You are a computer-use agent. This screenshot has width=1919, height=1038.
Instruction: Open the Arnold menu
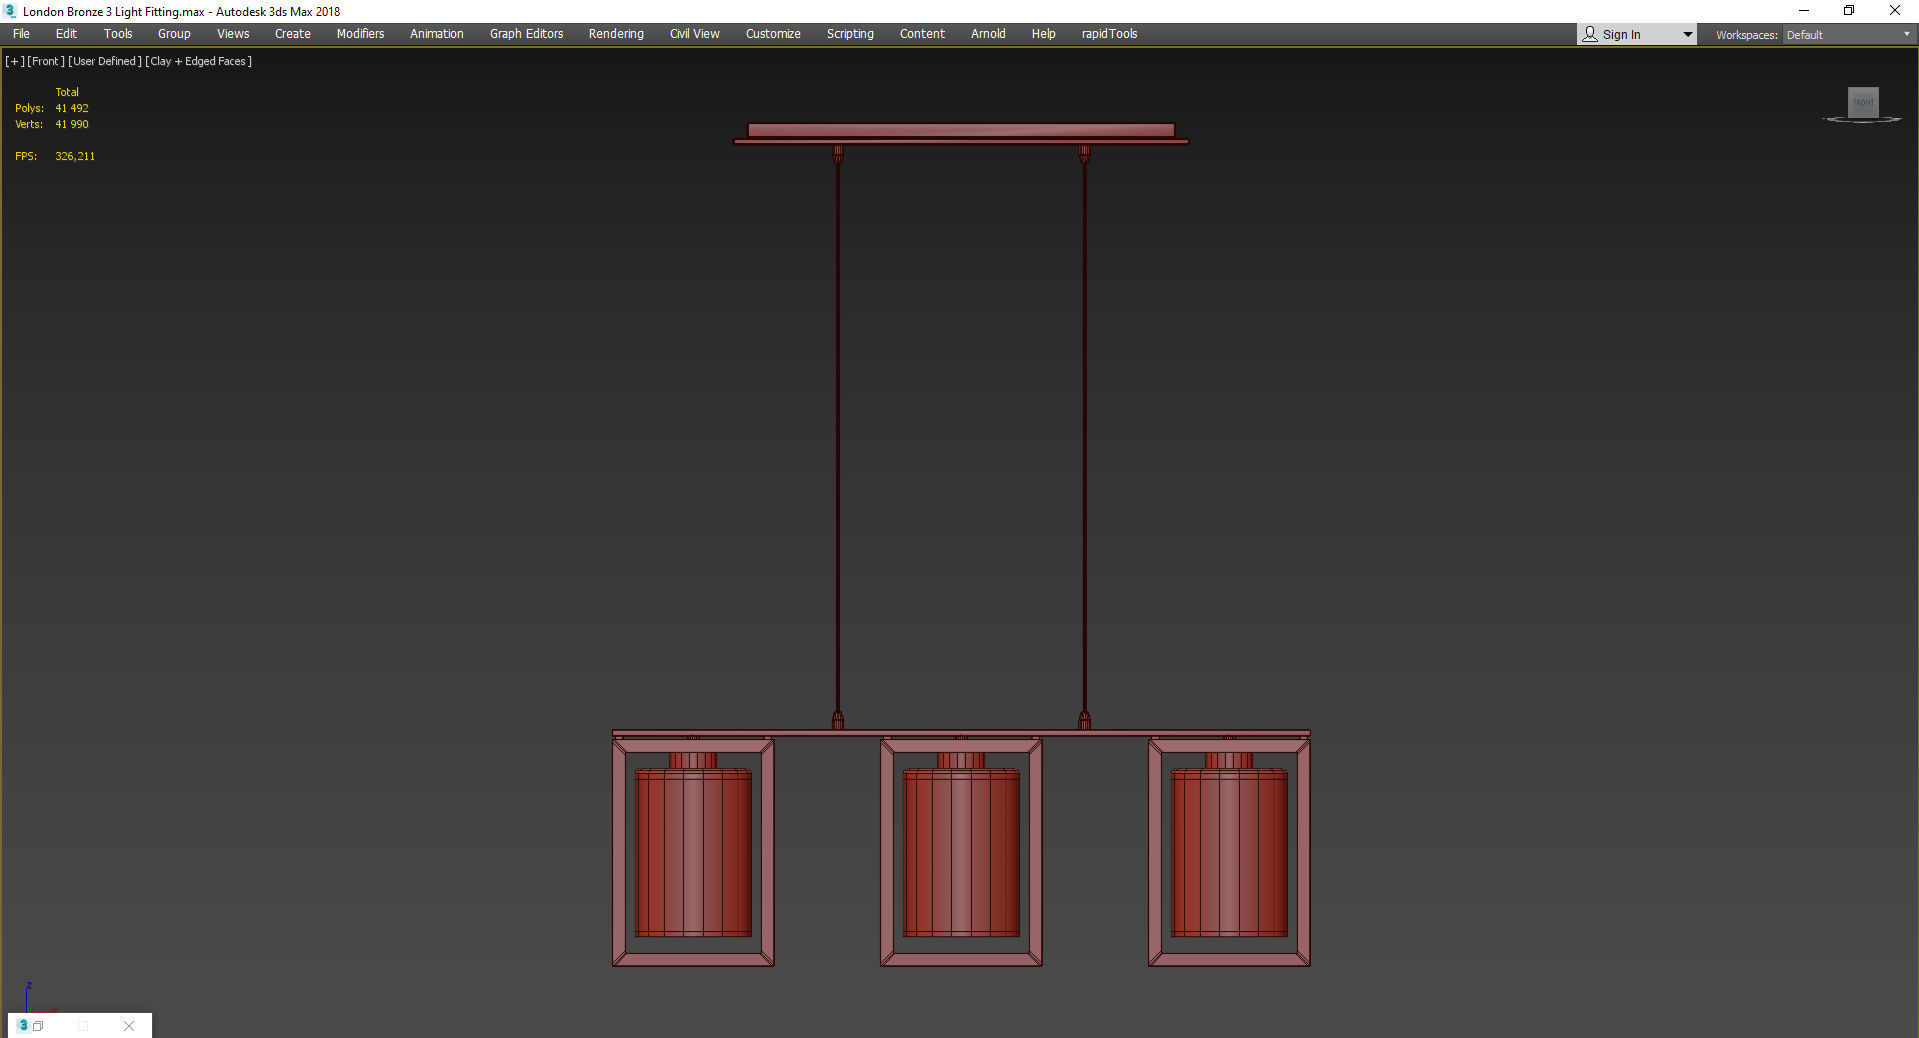pyautogui.click(x=988, y=34)
